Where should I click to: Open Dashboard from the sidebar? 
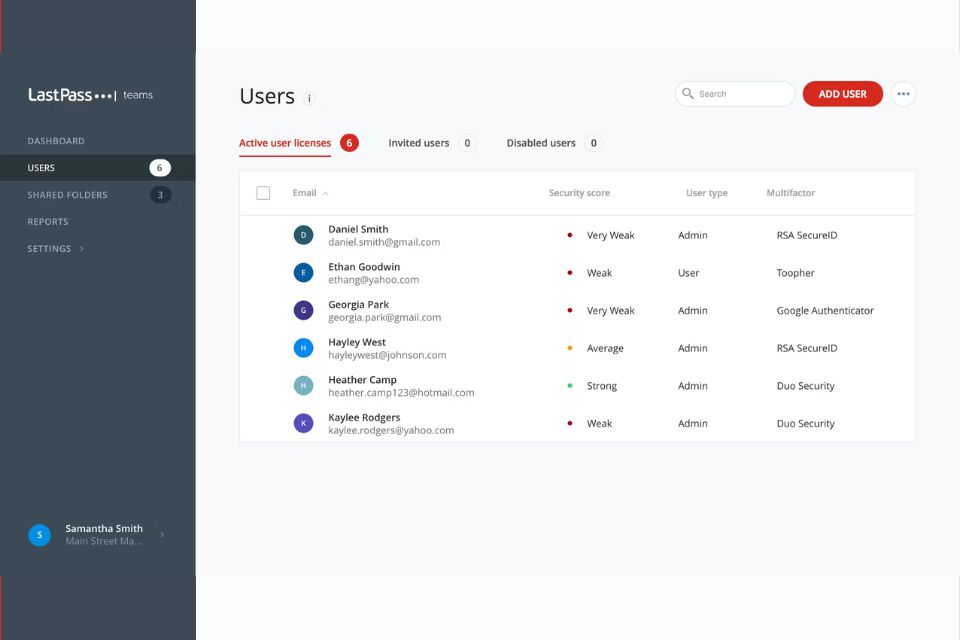[56, 141]
